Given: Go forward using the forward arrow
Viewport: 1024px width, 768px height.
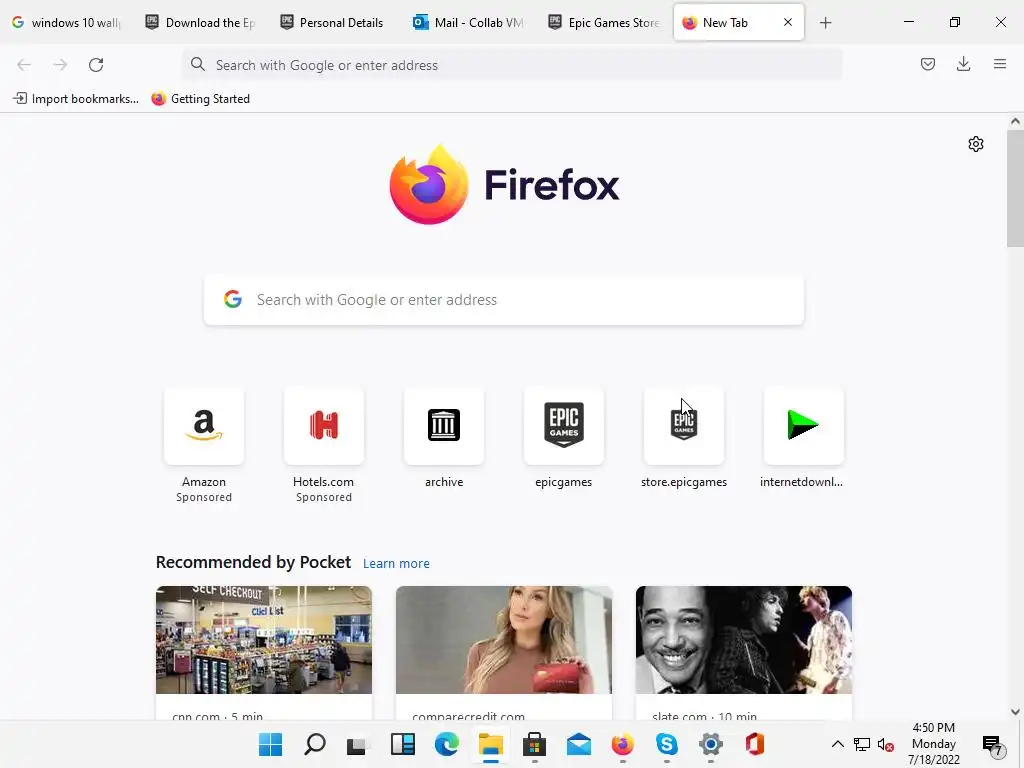Looking at the screenshot, I should point(60,65).
